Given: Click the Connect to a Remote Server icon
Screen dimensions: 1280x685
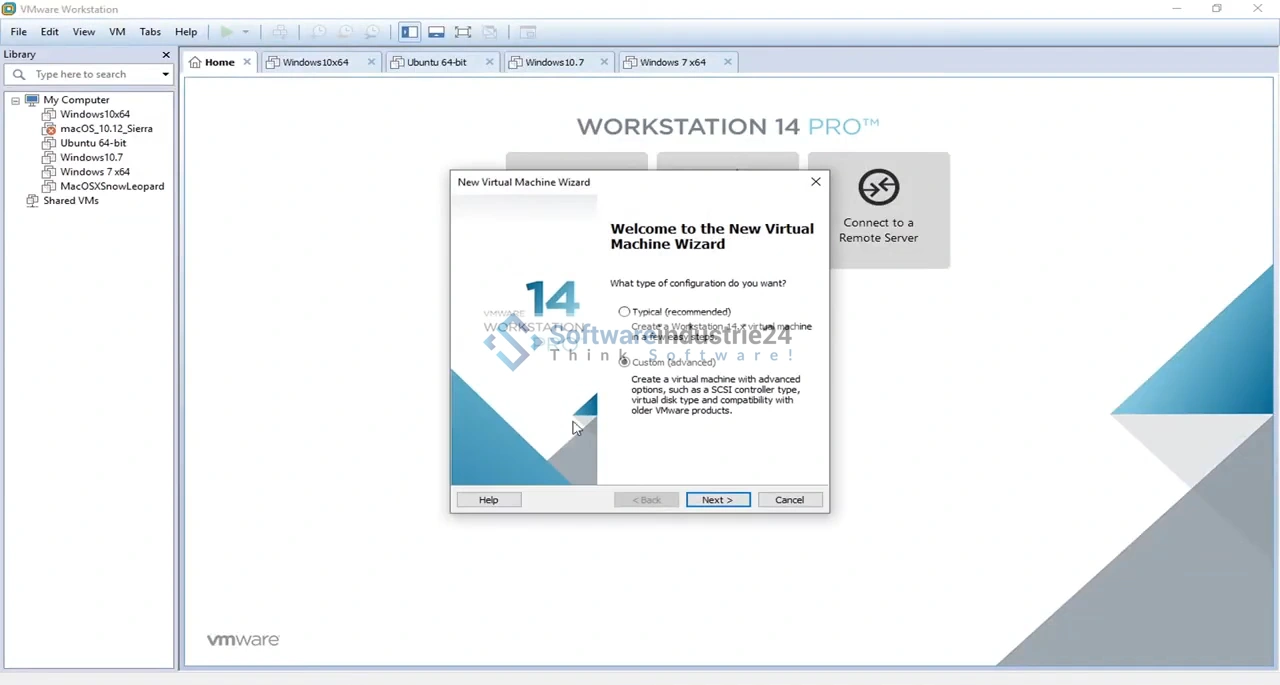Looking at the screenshot, I should tap(878, 188).
